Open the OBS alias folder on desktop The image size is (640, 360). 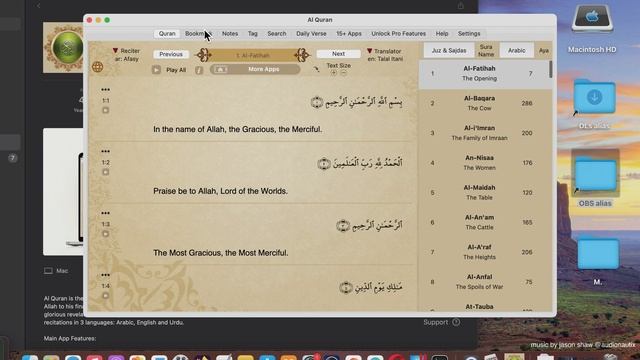tap(596, 175)
